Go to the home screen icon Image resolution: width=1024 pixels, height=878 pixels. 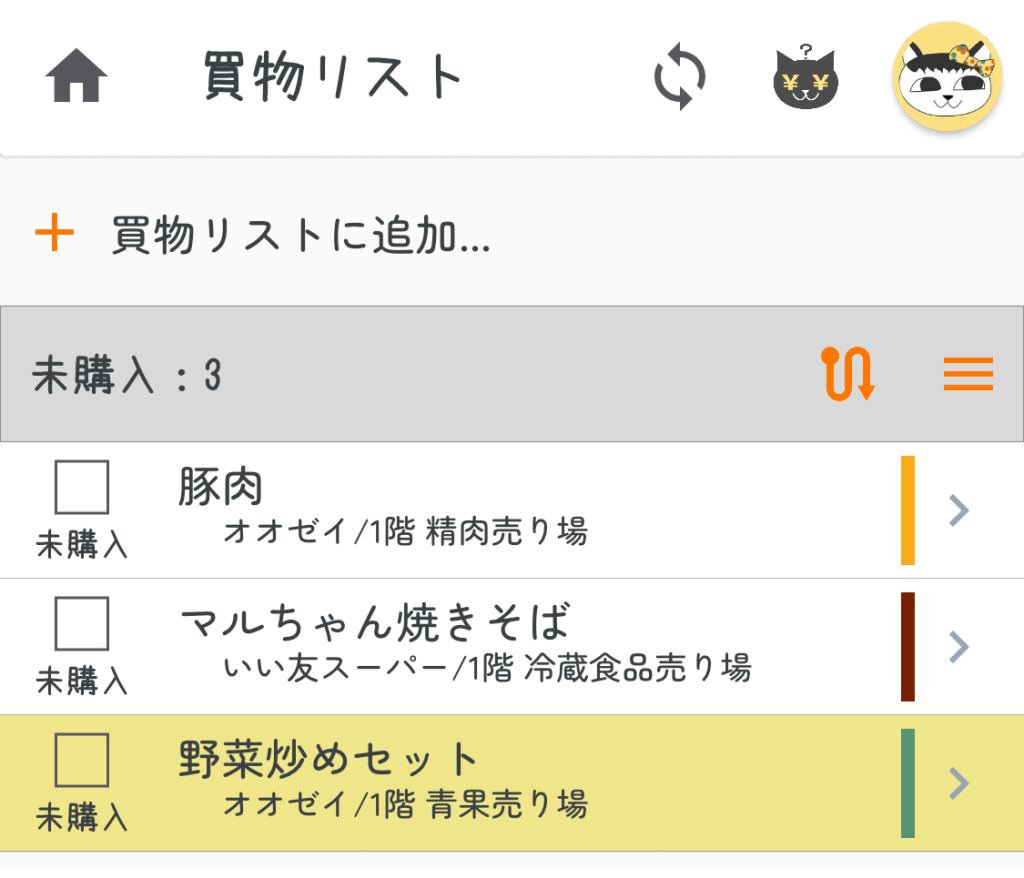tap(76, 76)
